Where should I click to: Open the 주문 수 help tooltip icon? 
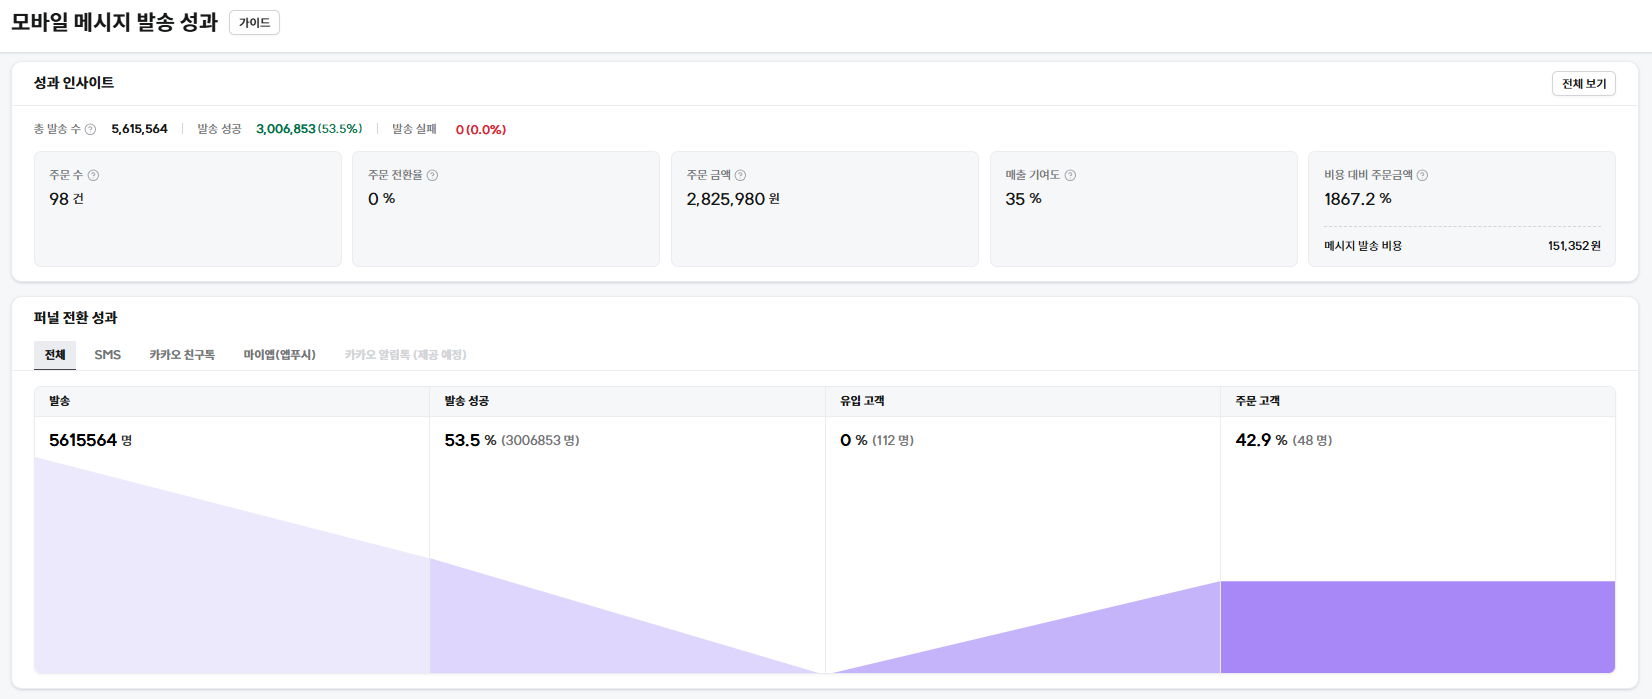click(93, 176)
